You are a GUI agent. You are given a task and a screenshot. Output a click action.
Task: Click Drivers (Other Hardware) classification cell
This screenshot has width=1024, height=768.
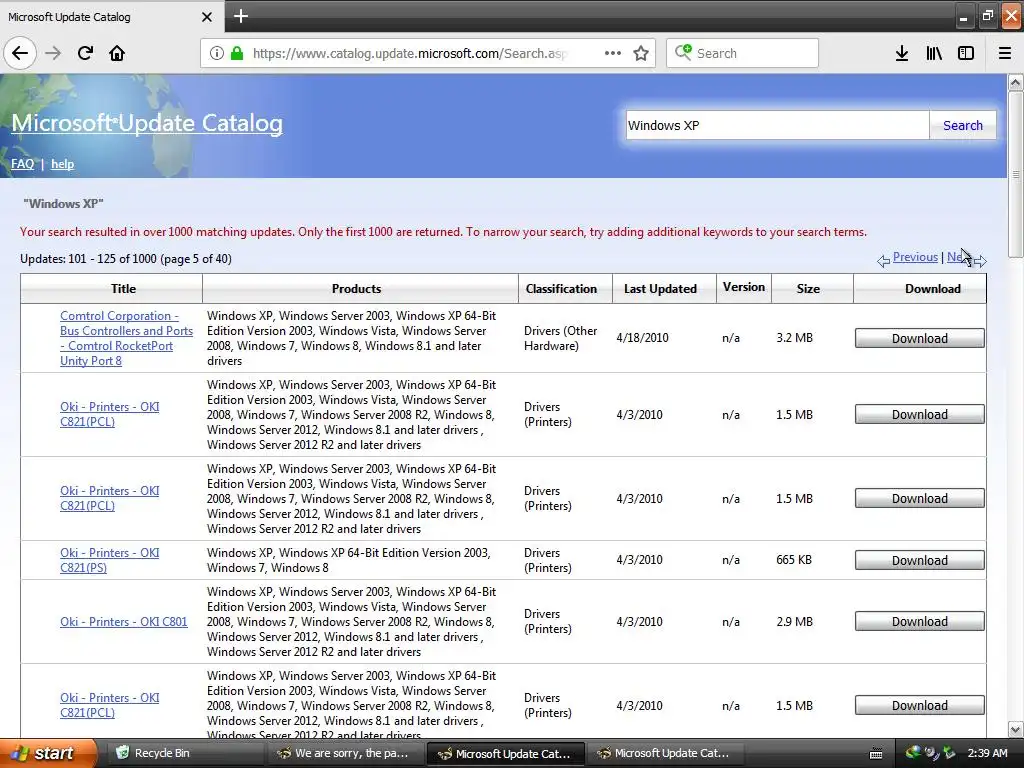pos(560,338)
